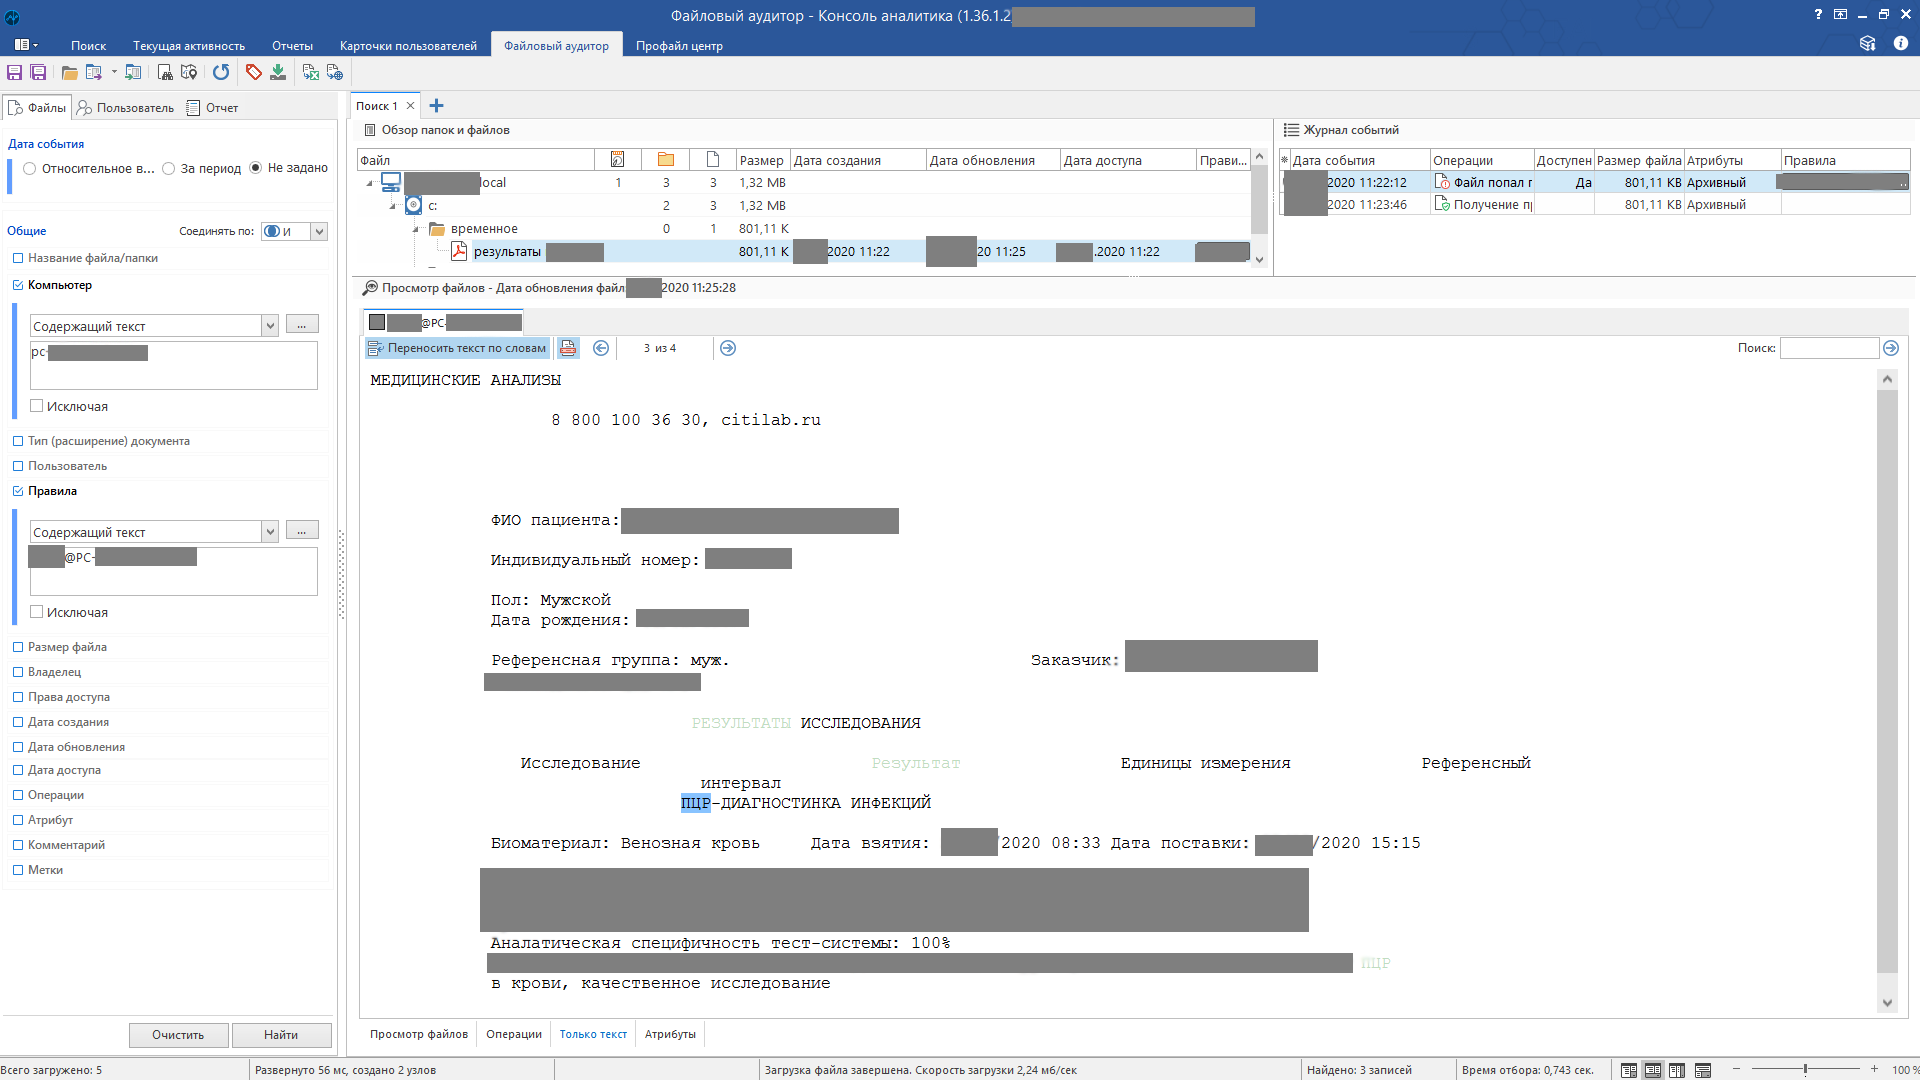Click the blue refresh arrow icon
The image size is (1920, 1080).
(x=221, y=72)
